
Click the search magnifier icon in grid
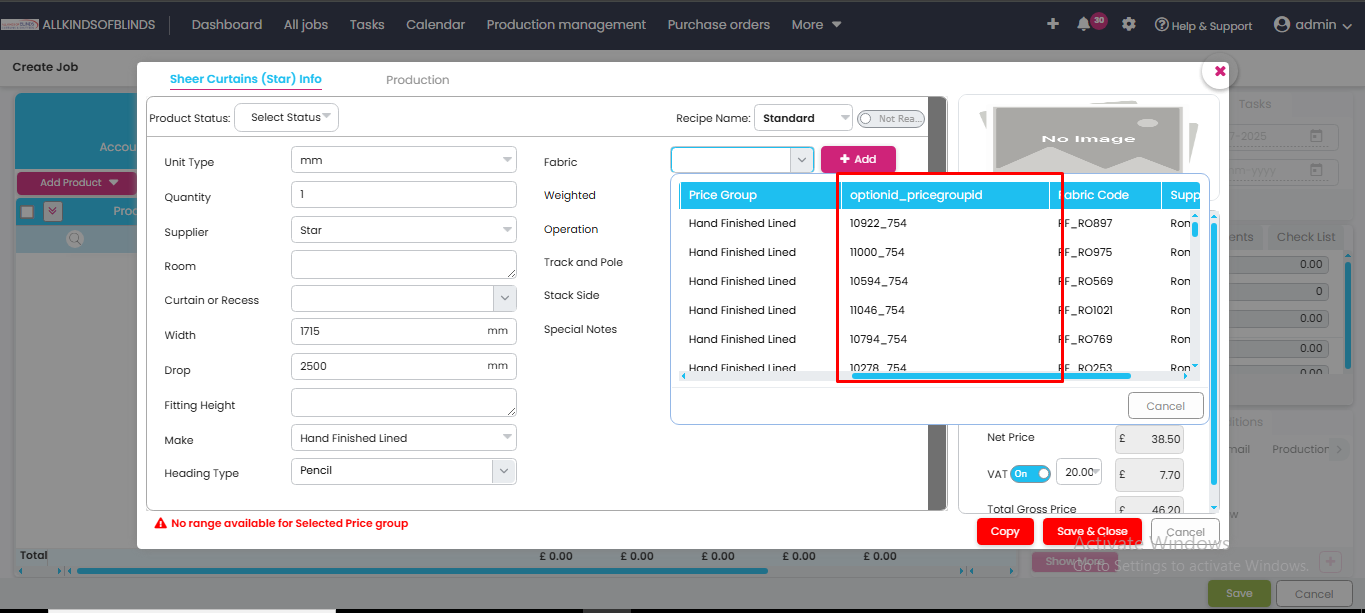(x=74, y=239)
